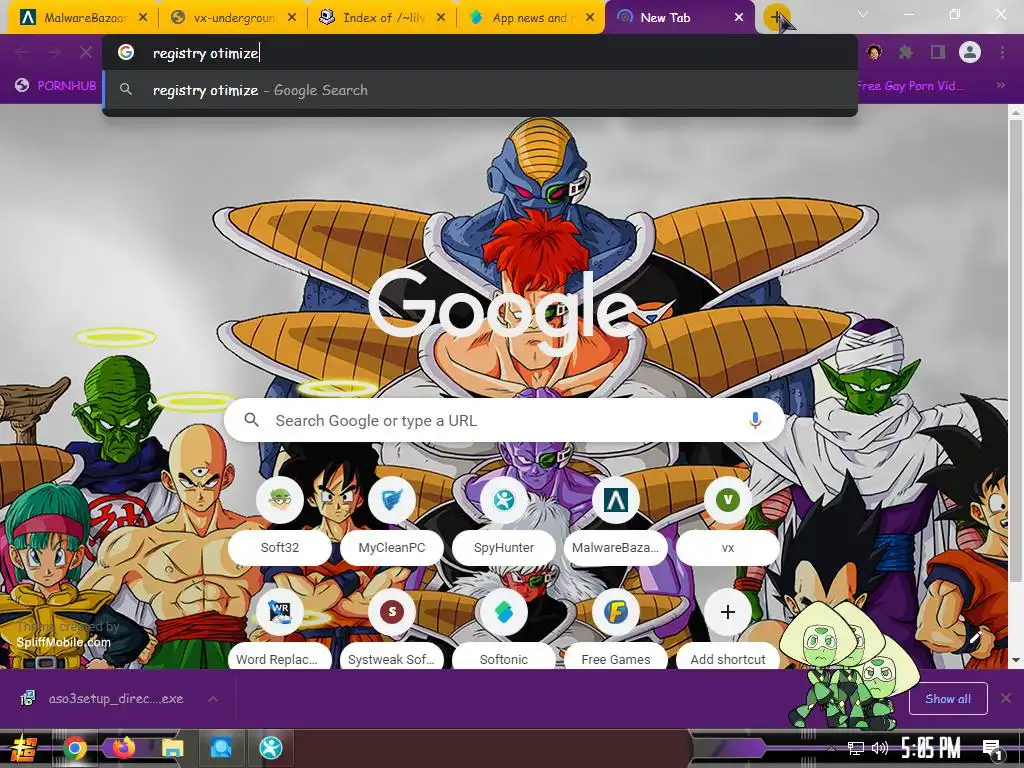This screenshot has height=768, width=1024.
Task: Expand the aso3setup download options arrow
Action: pyautogui.click(x=213, y=699)
